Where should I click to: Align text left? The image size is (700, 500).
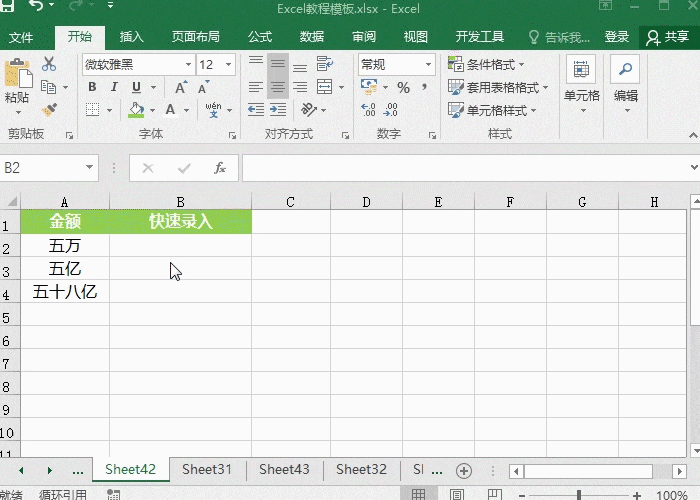[x=256, y=87]
